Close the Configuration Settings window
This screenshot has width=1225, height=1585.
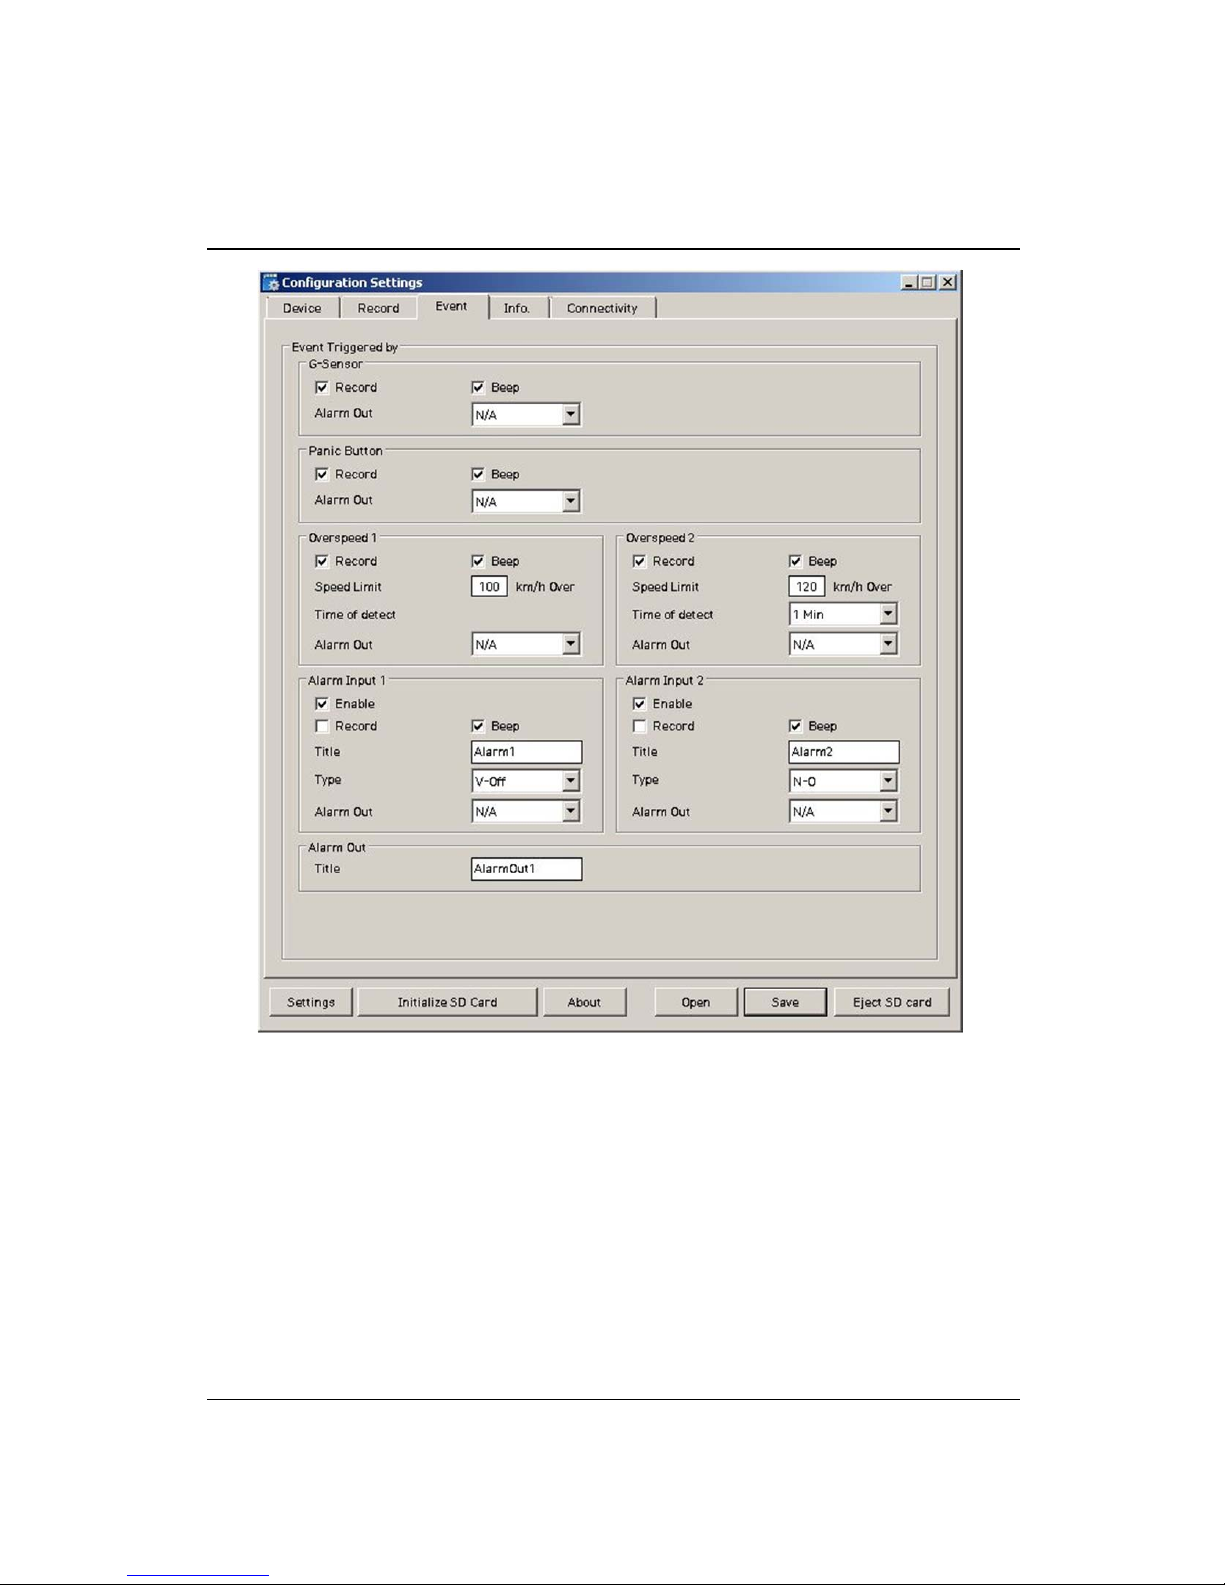coord(947,283)
